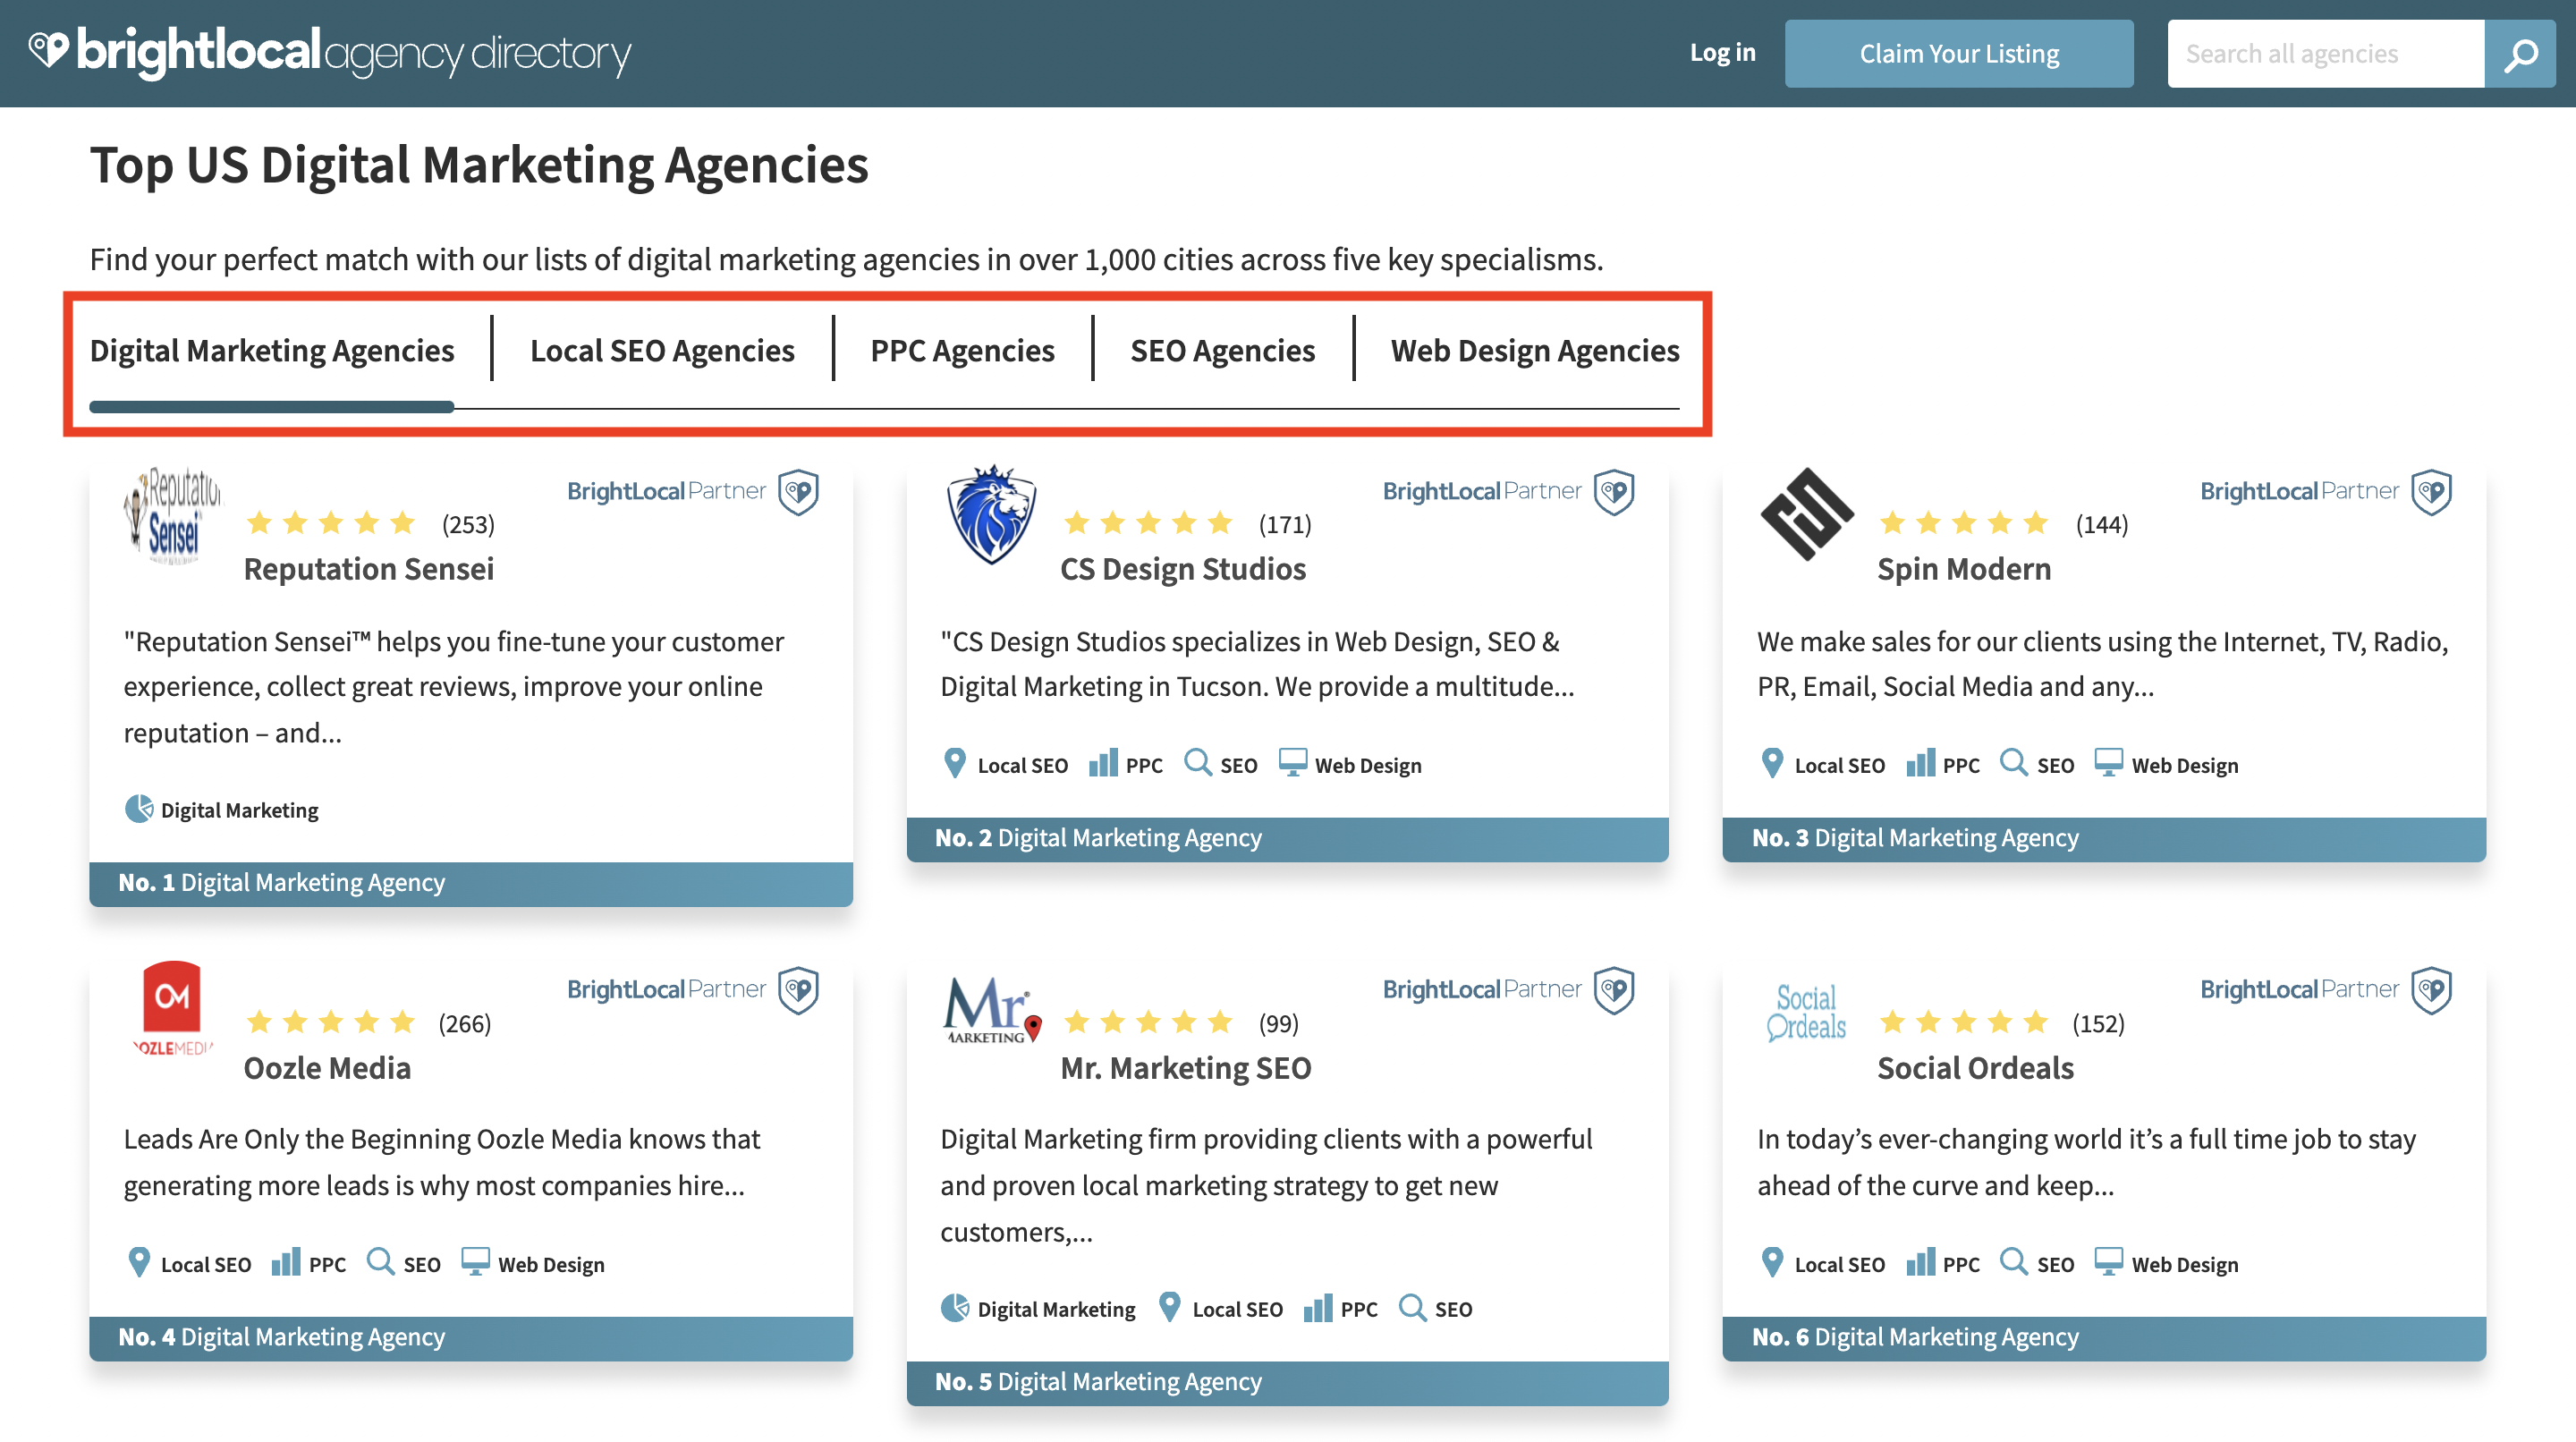Click the (99) review count for Mr. Marketing SEO
Image resolution: width=2576 pixels, height=1442 pixels.
pos(1278,1023)
